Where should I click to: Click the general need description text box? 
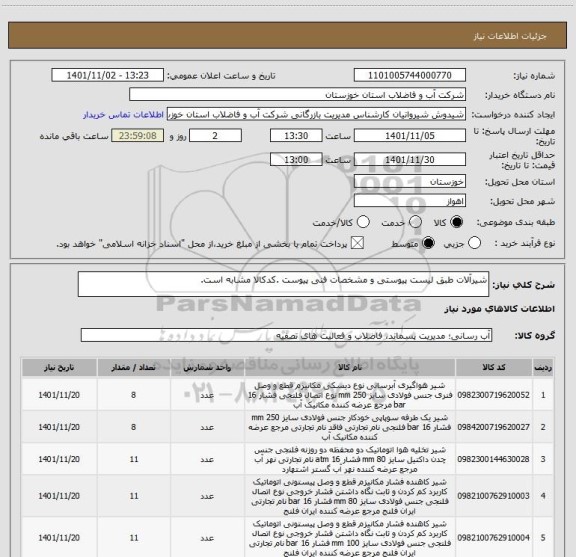(x=283, y=284)
